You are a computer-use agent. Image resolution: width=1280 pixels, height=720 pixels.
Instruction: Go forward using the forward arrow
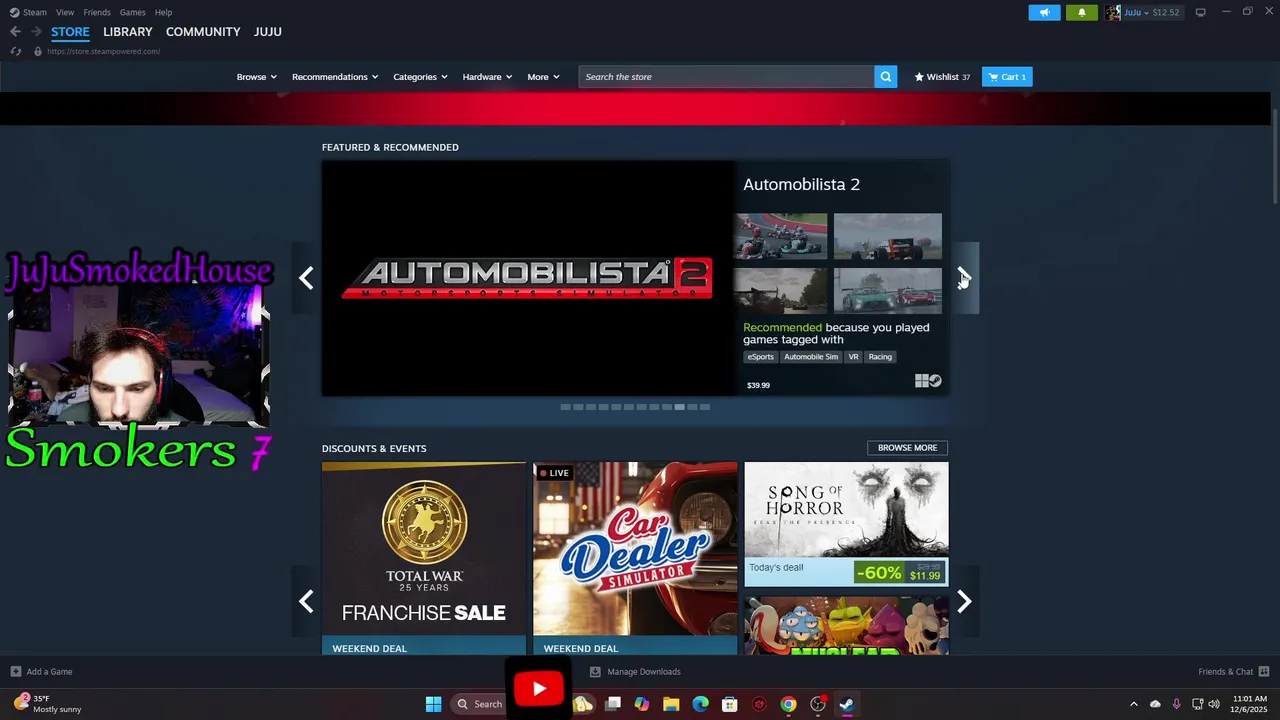[x=36, y=32]
